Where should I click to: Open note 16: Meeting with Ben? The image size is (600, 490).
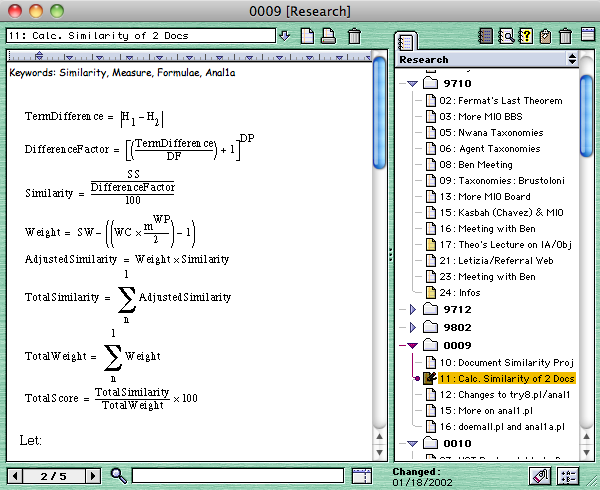point(488,229)
